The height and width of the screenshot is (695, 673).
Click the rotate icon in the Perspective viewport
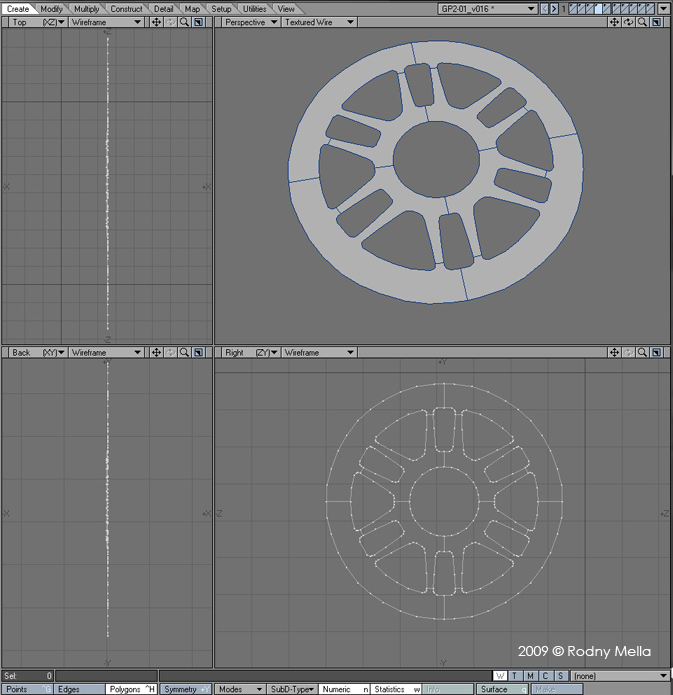pos(628,22)
